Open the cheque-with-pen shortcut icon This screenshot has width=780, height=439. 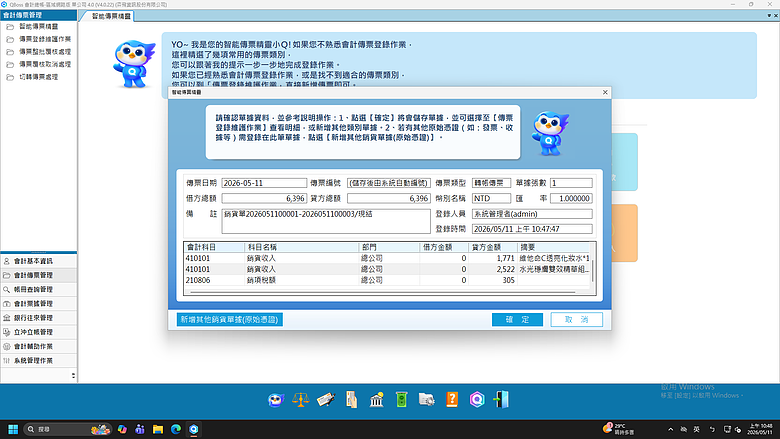point(326,400)
